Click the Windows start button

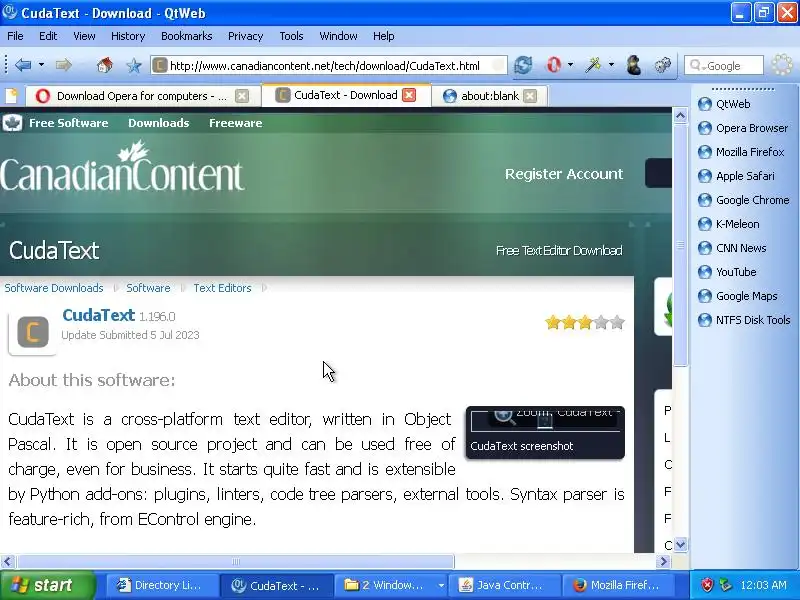47,585
